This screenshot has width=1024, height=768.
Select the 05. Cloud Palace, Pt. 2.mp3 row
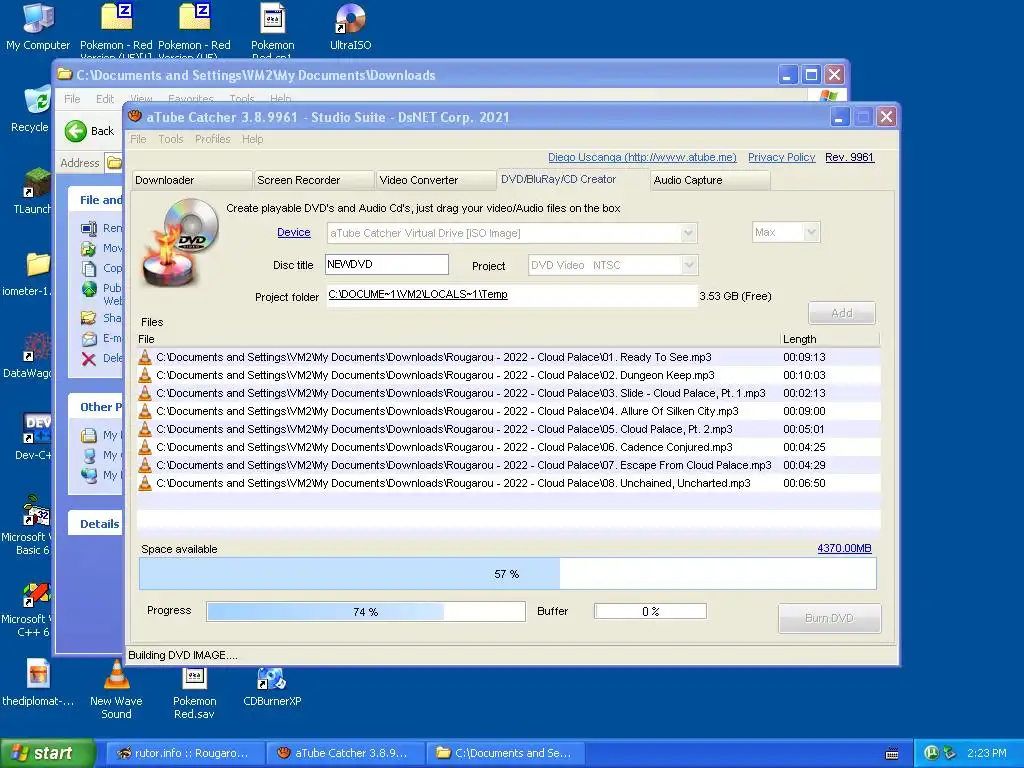(x=508, y=429)
